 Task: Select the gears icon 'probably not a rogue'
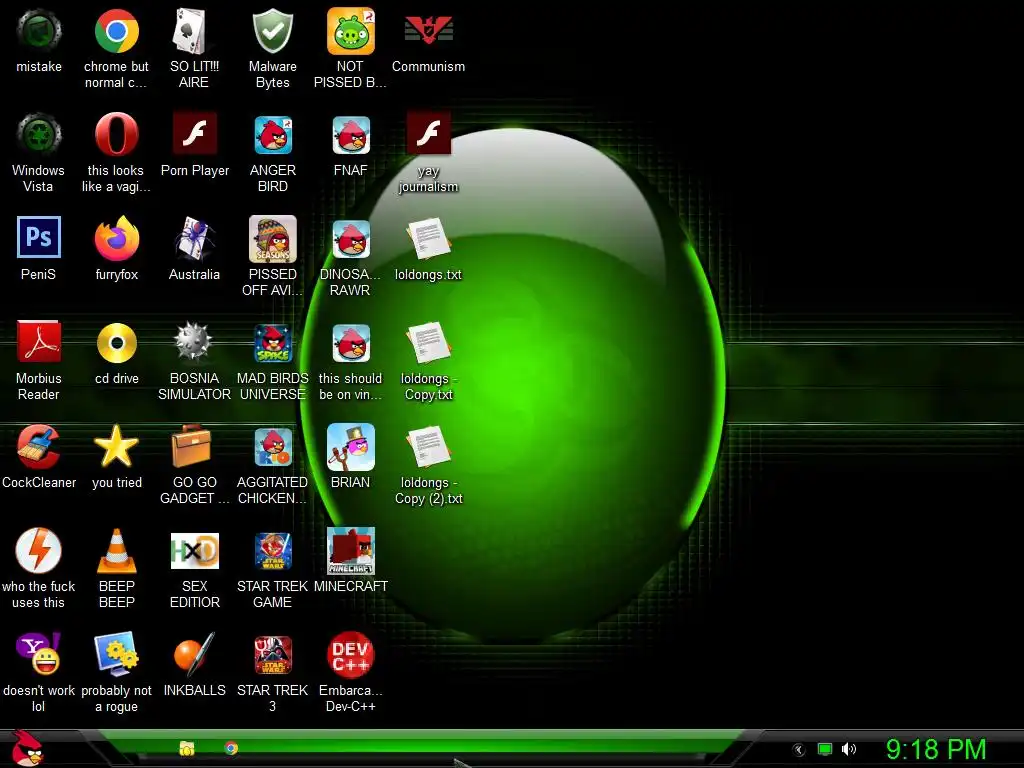(x=116, y=654)
